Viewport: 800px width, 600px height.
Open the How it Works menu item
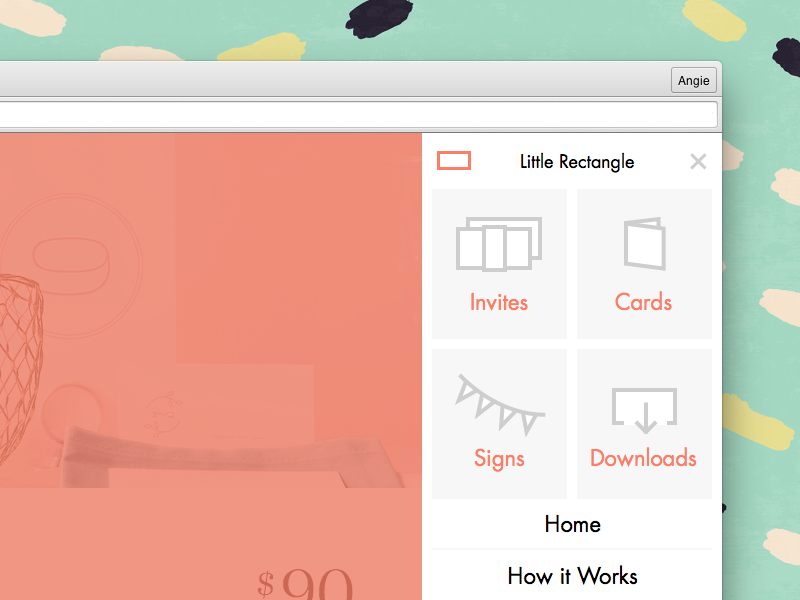(572, 576)
